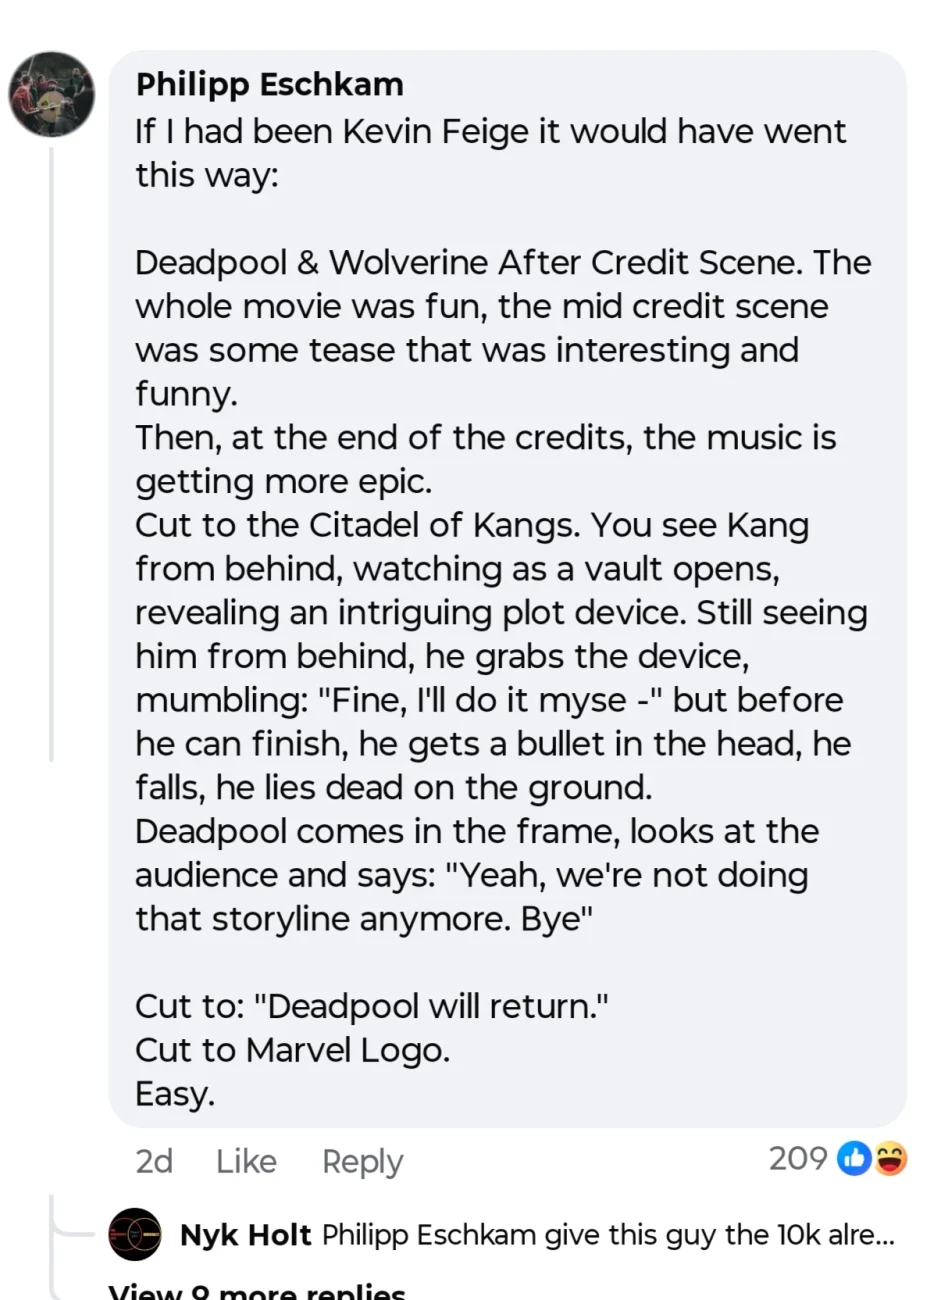
Task: Click the Philipp Eschkam name above the comment
Action: [x=269, y=85]
